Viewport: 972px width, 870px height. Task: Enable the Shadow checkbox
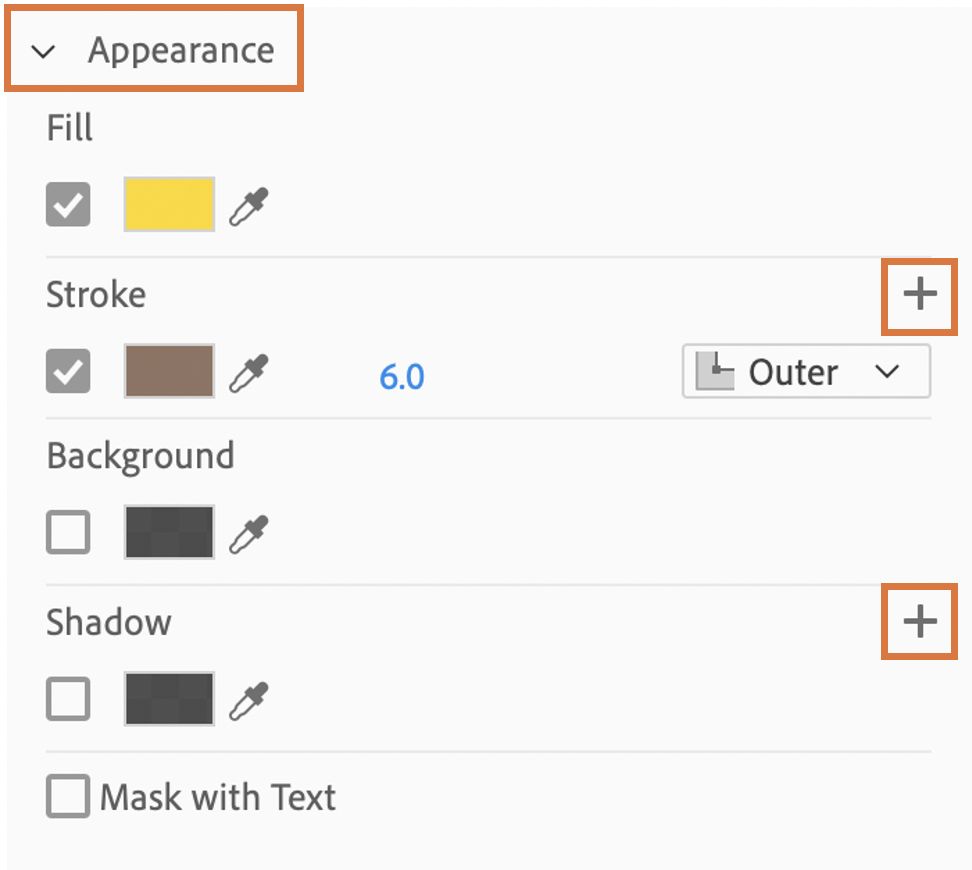pos(68,699)
